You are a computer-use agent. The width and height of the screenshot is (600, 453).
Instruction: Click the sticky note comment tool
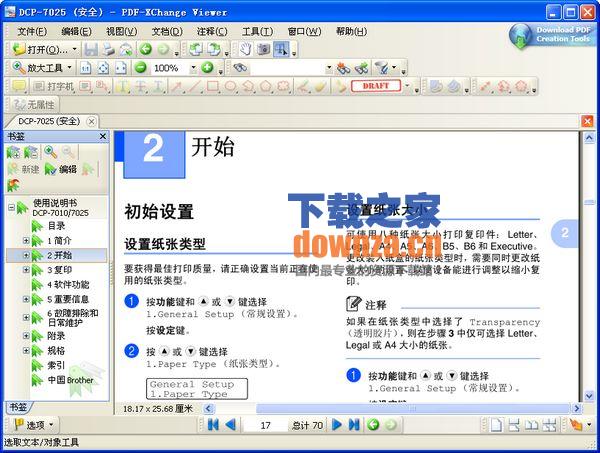(x=19, y=86)
